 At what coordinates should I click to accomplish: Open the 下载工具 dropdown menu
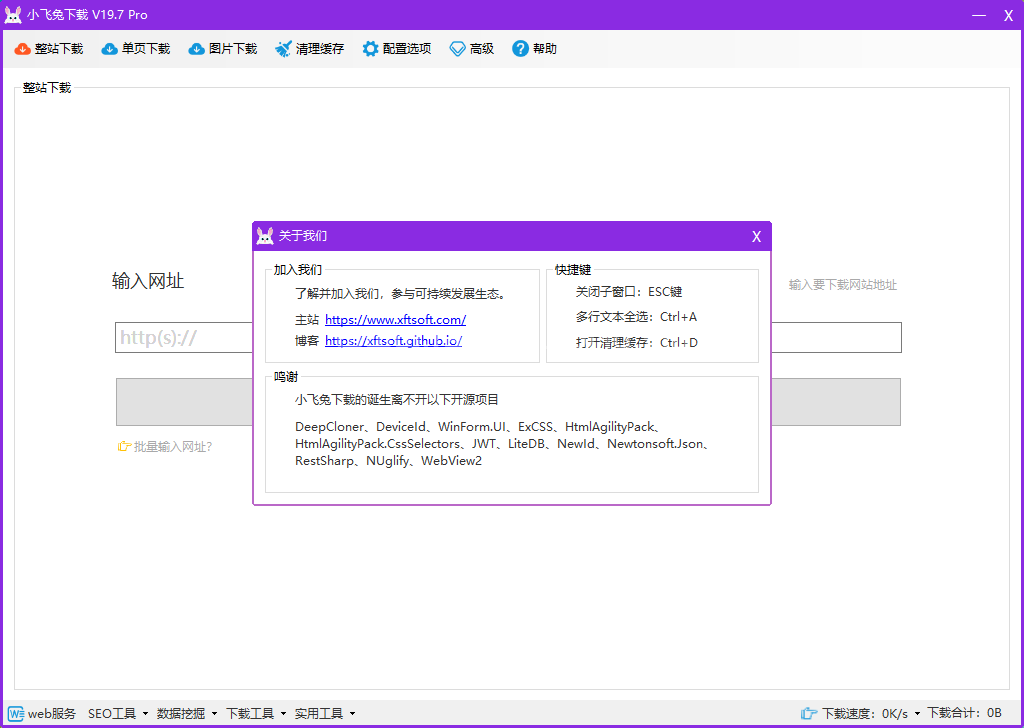click(256, 713)
